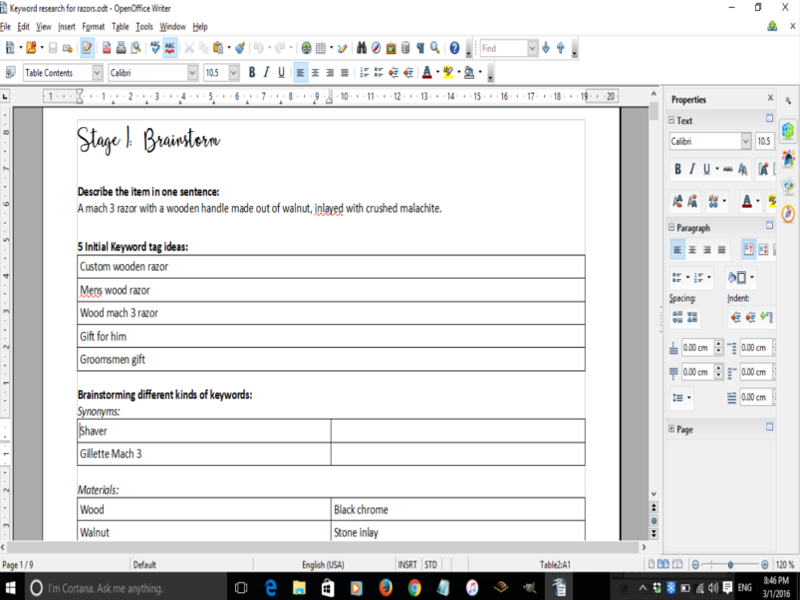Open the Tools menu
The width and height of the screenshot is (800, 600).
click(x=144, y=27)
